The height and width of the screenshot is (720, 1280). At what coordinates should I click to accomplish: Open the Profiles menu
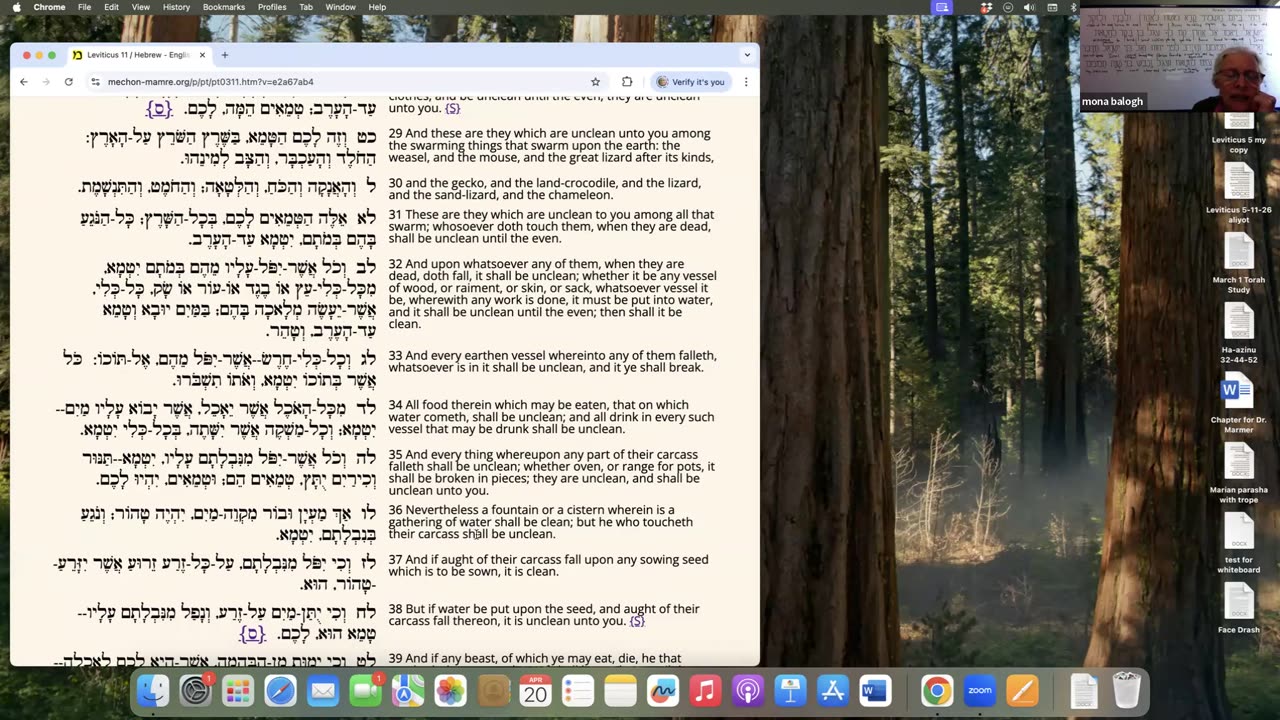tap(272, 7)
